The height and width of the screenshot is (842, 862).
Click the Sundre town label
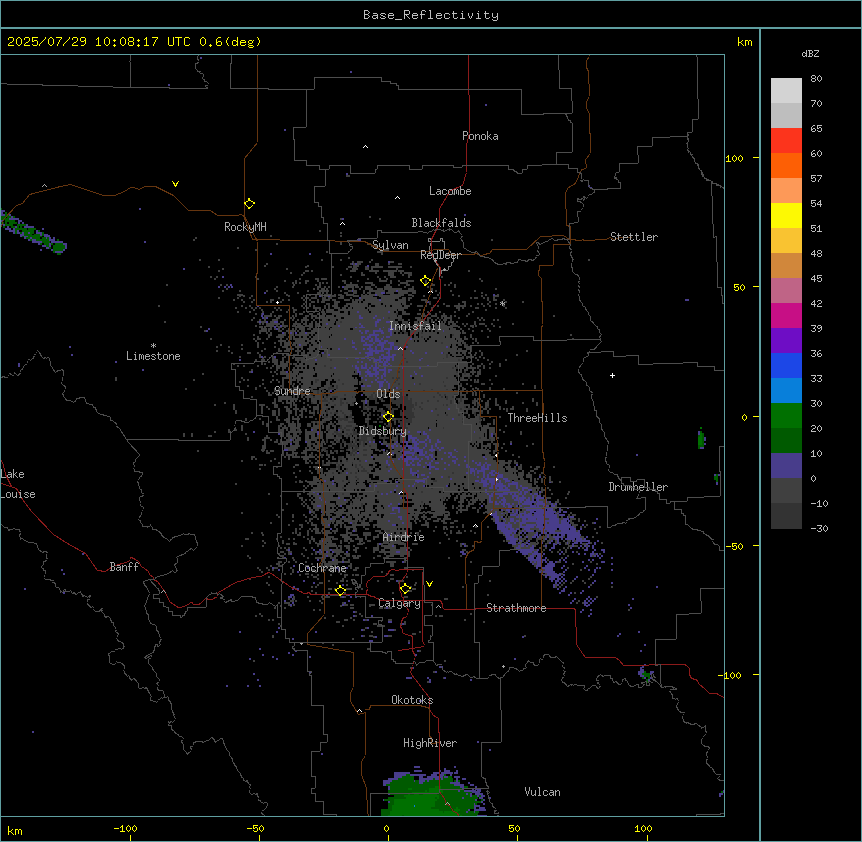click(x=292, y=391)
